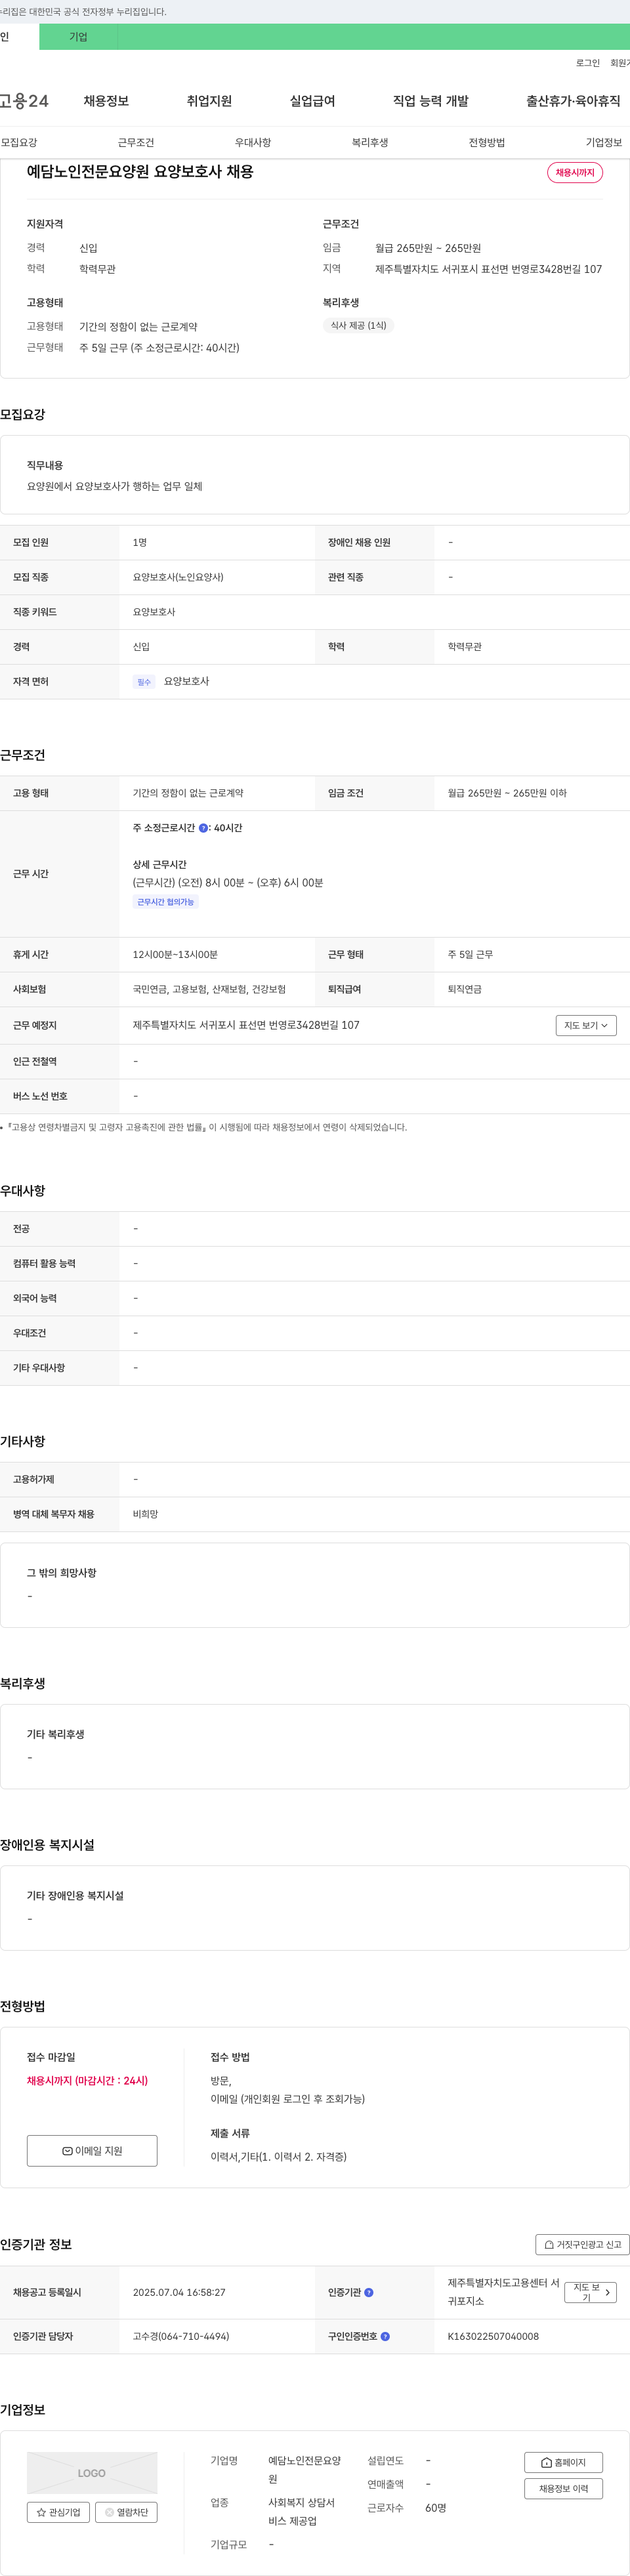Screen dimensions: 630x2576
Task: Click the help icon next to 인증기관
Action: tap(369, 2292)
